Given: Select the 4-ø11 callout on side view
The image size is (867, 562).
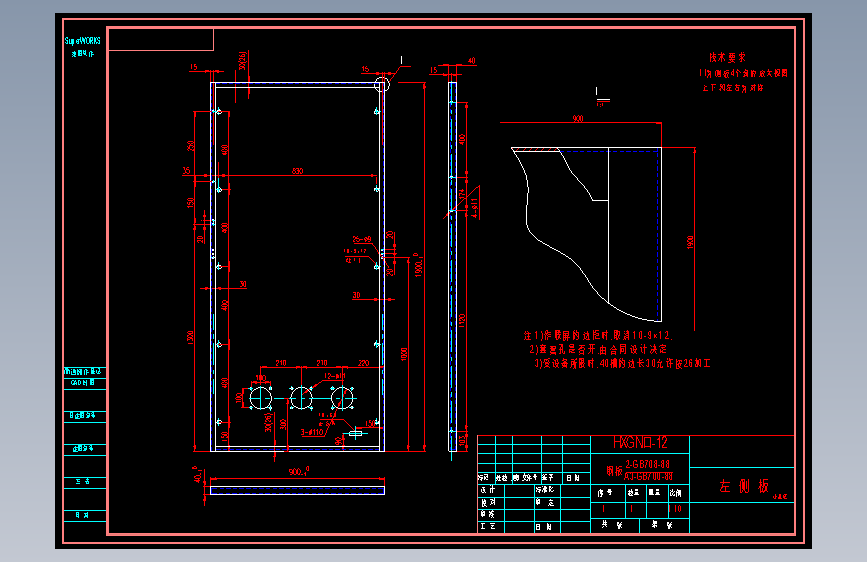Looking at the screenshot, I should pyautogui.click(x=474, y=207).
